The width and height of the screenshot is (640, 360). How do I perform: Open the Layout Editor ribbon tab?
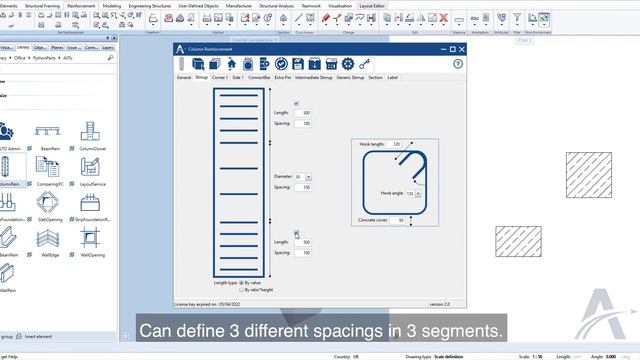click(372, 6)
